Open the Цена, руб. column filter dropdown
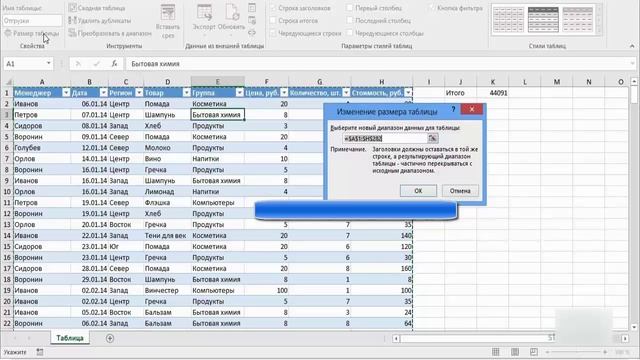Screen dimensions: 640x360 284,93
